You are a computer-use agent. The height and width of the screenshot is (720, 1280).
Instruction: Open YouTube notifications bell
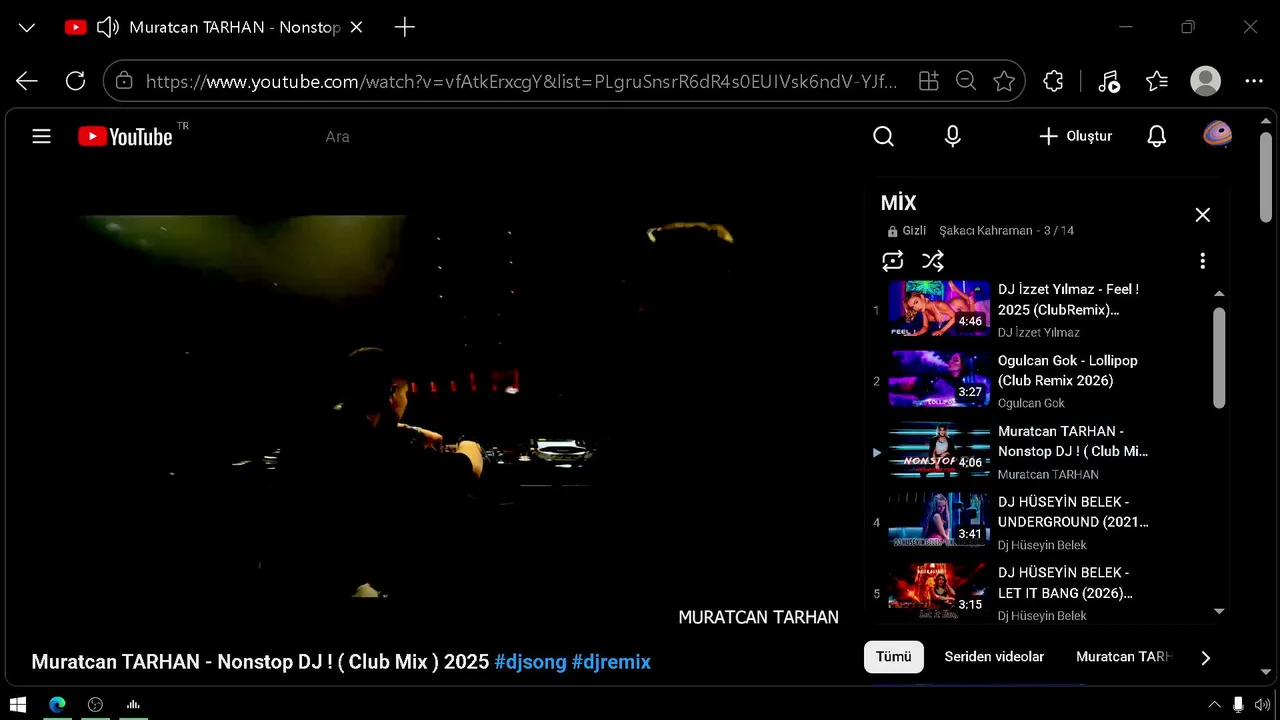1157,136
